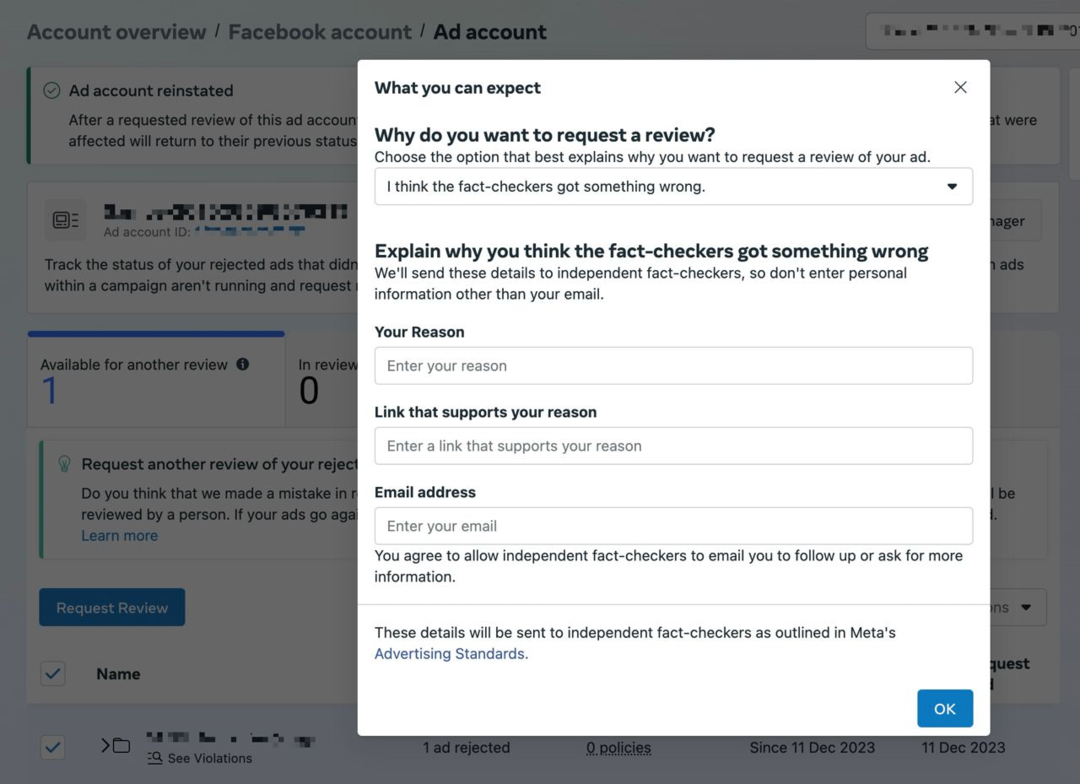This screenshot has width=1080, height=784.
Task: Click the Email address field
Action: pyautogui.click(x=673, y=526)
